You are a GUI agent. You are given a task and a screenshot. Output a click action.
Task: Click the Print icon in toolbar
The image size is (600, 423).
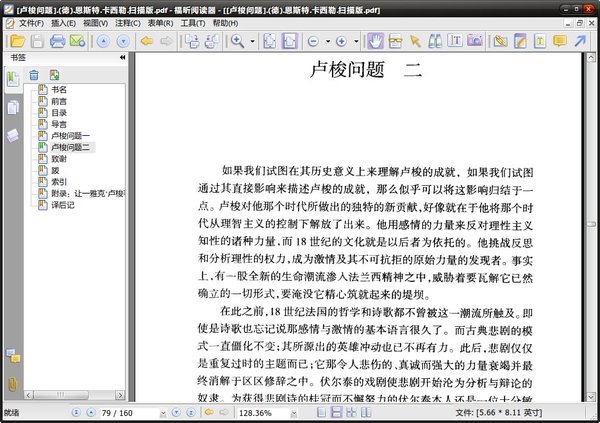58,41
